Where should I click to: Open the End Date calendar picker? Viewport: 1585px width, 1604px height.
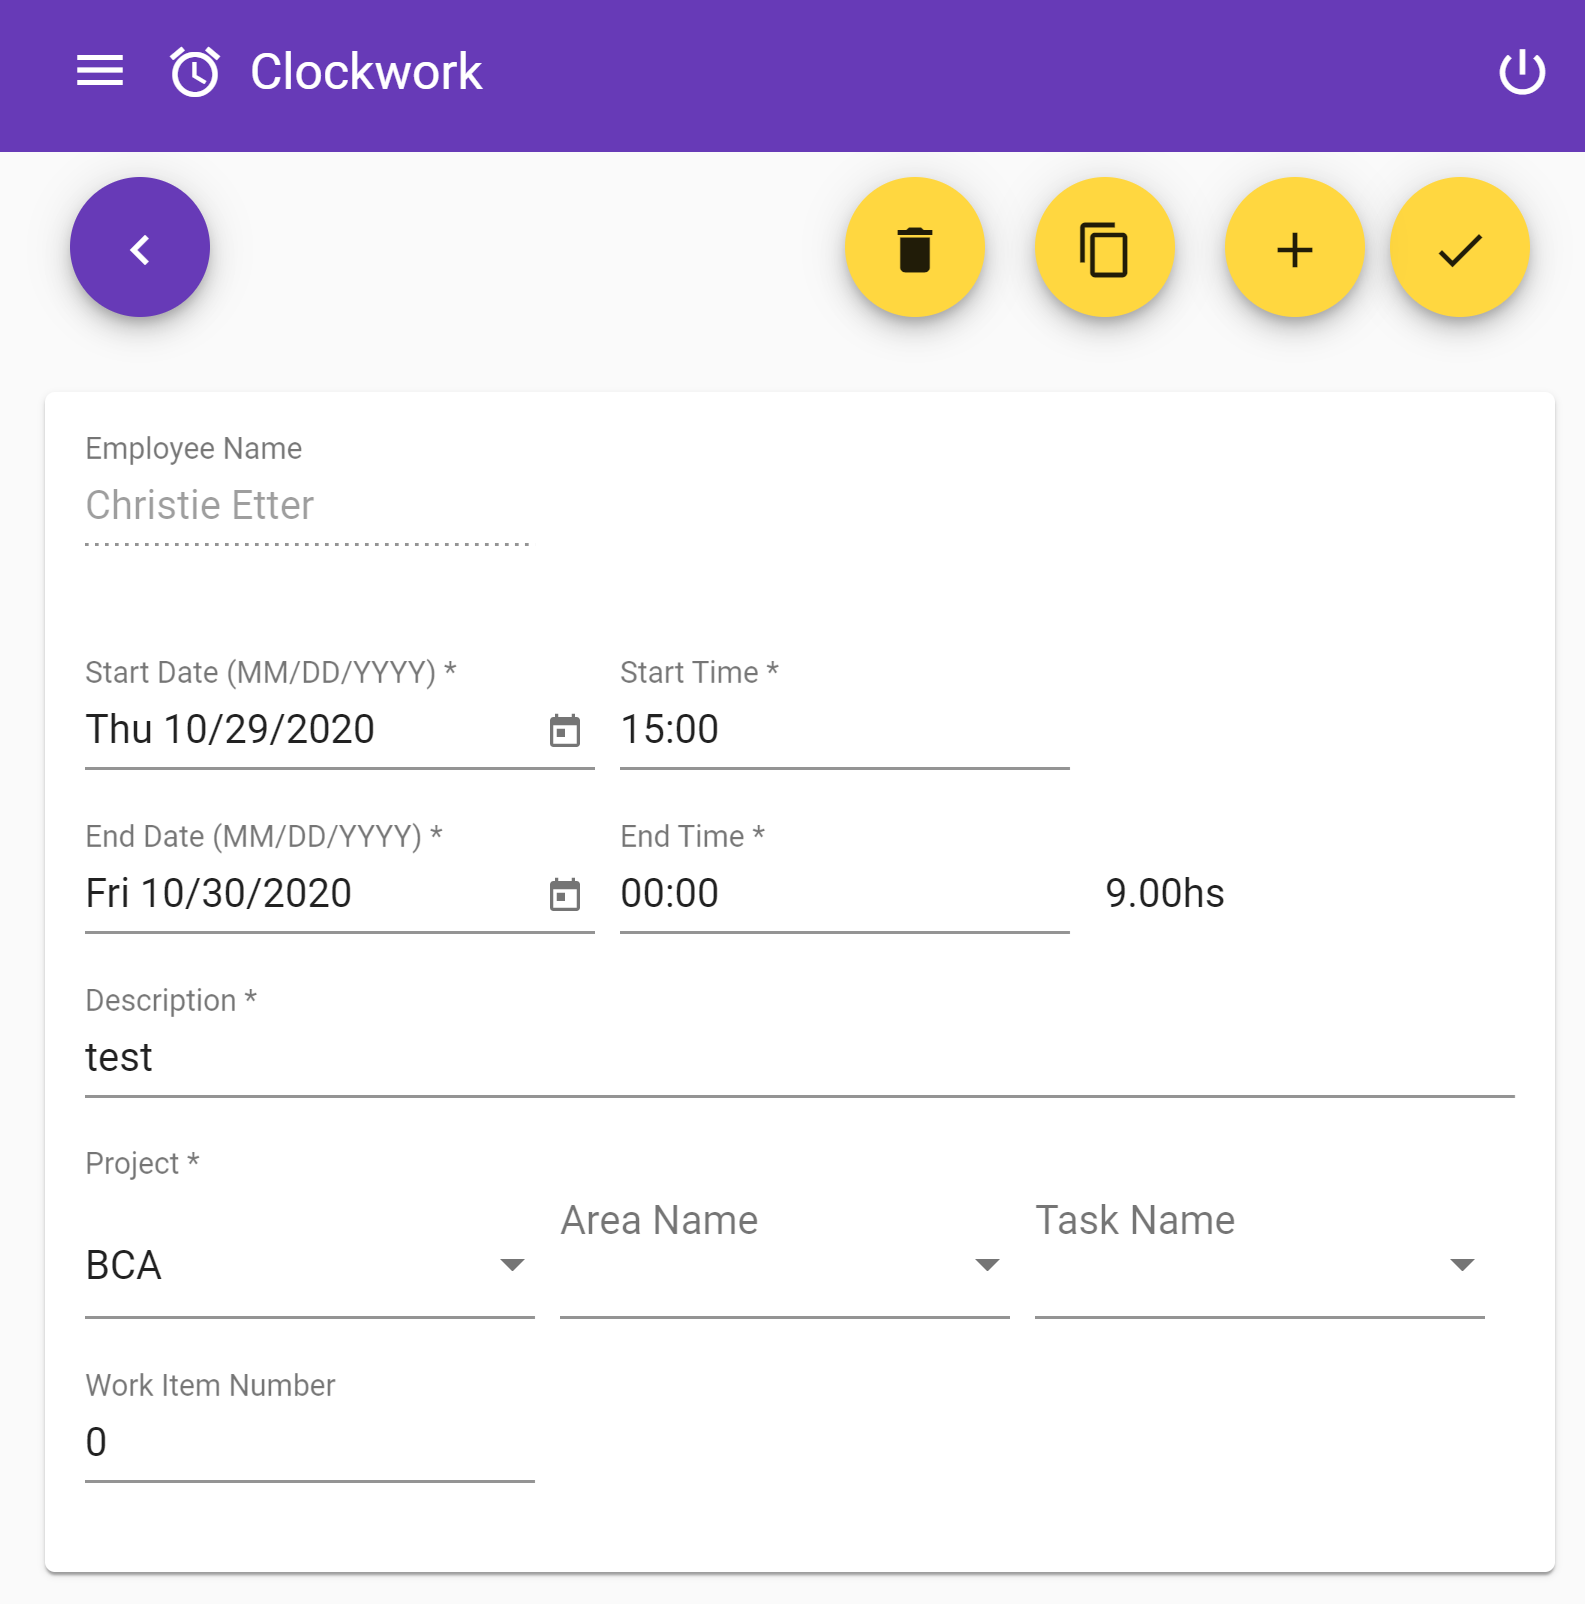tap(565, 895)
